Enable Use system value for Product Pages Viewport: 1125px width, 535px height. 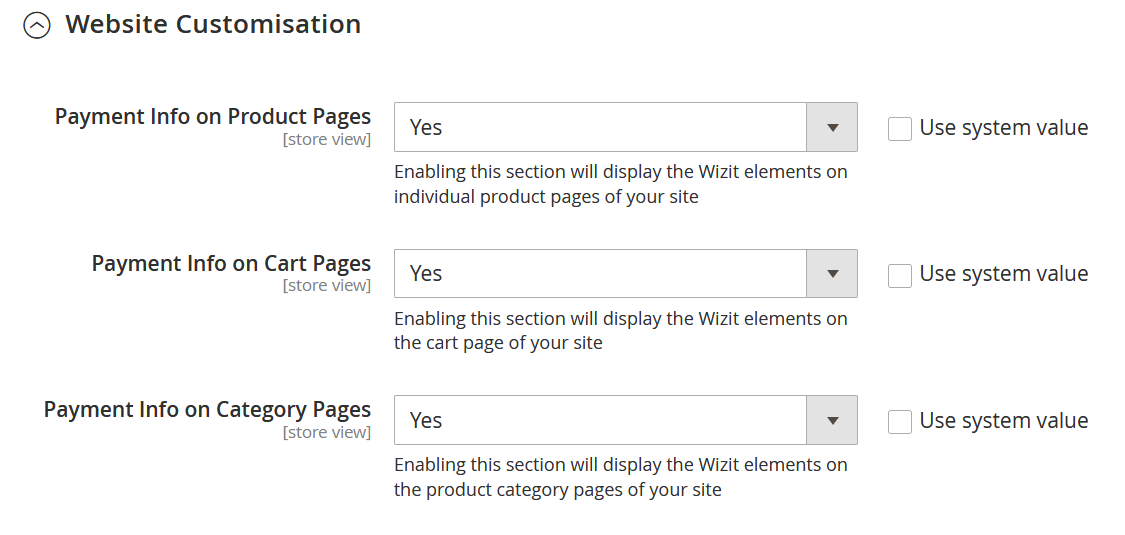click(x=900, y=129)
